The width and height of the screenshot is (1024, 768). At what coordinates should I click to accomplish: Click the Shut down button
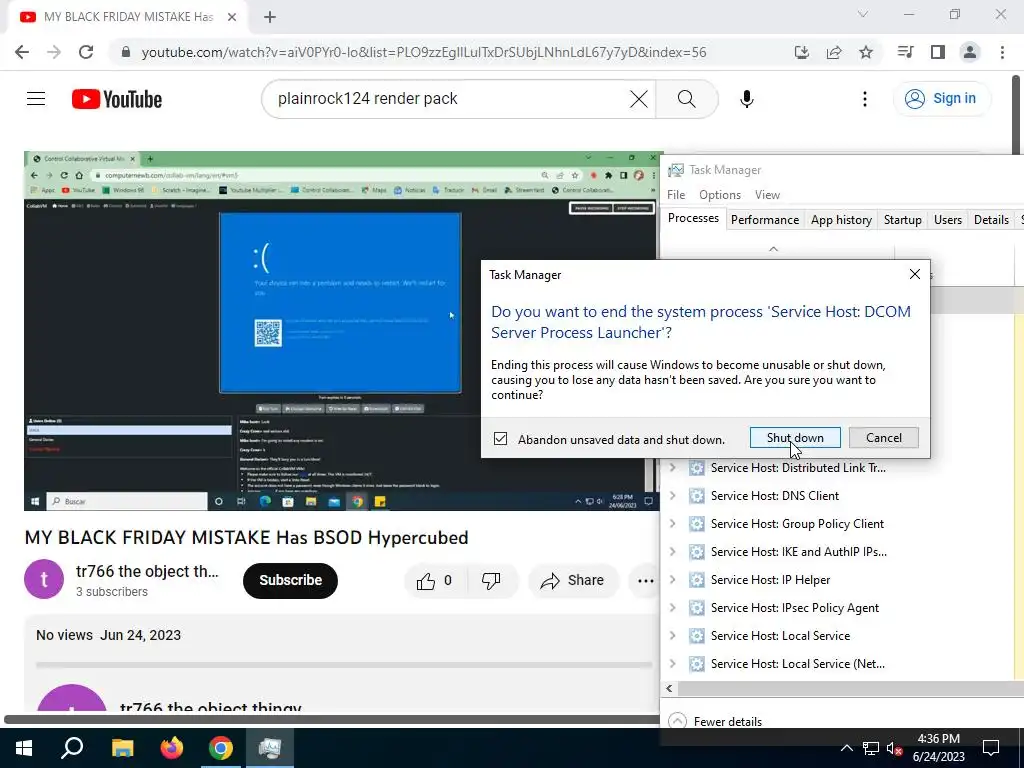pos(795,438)
